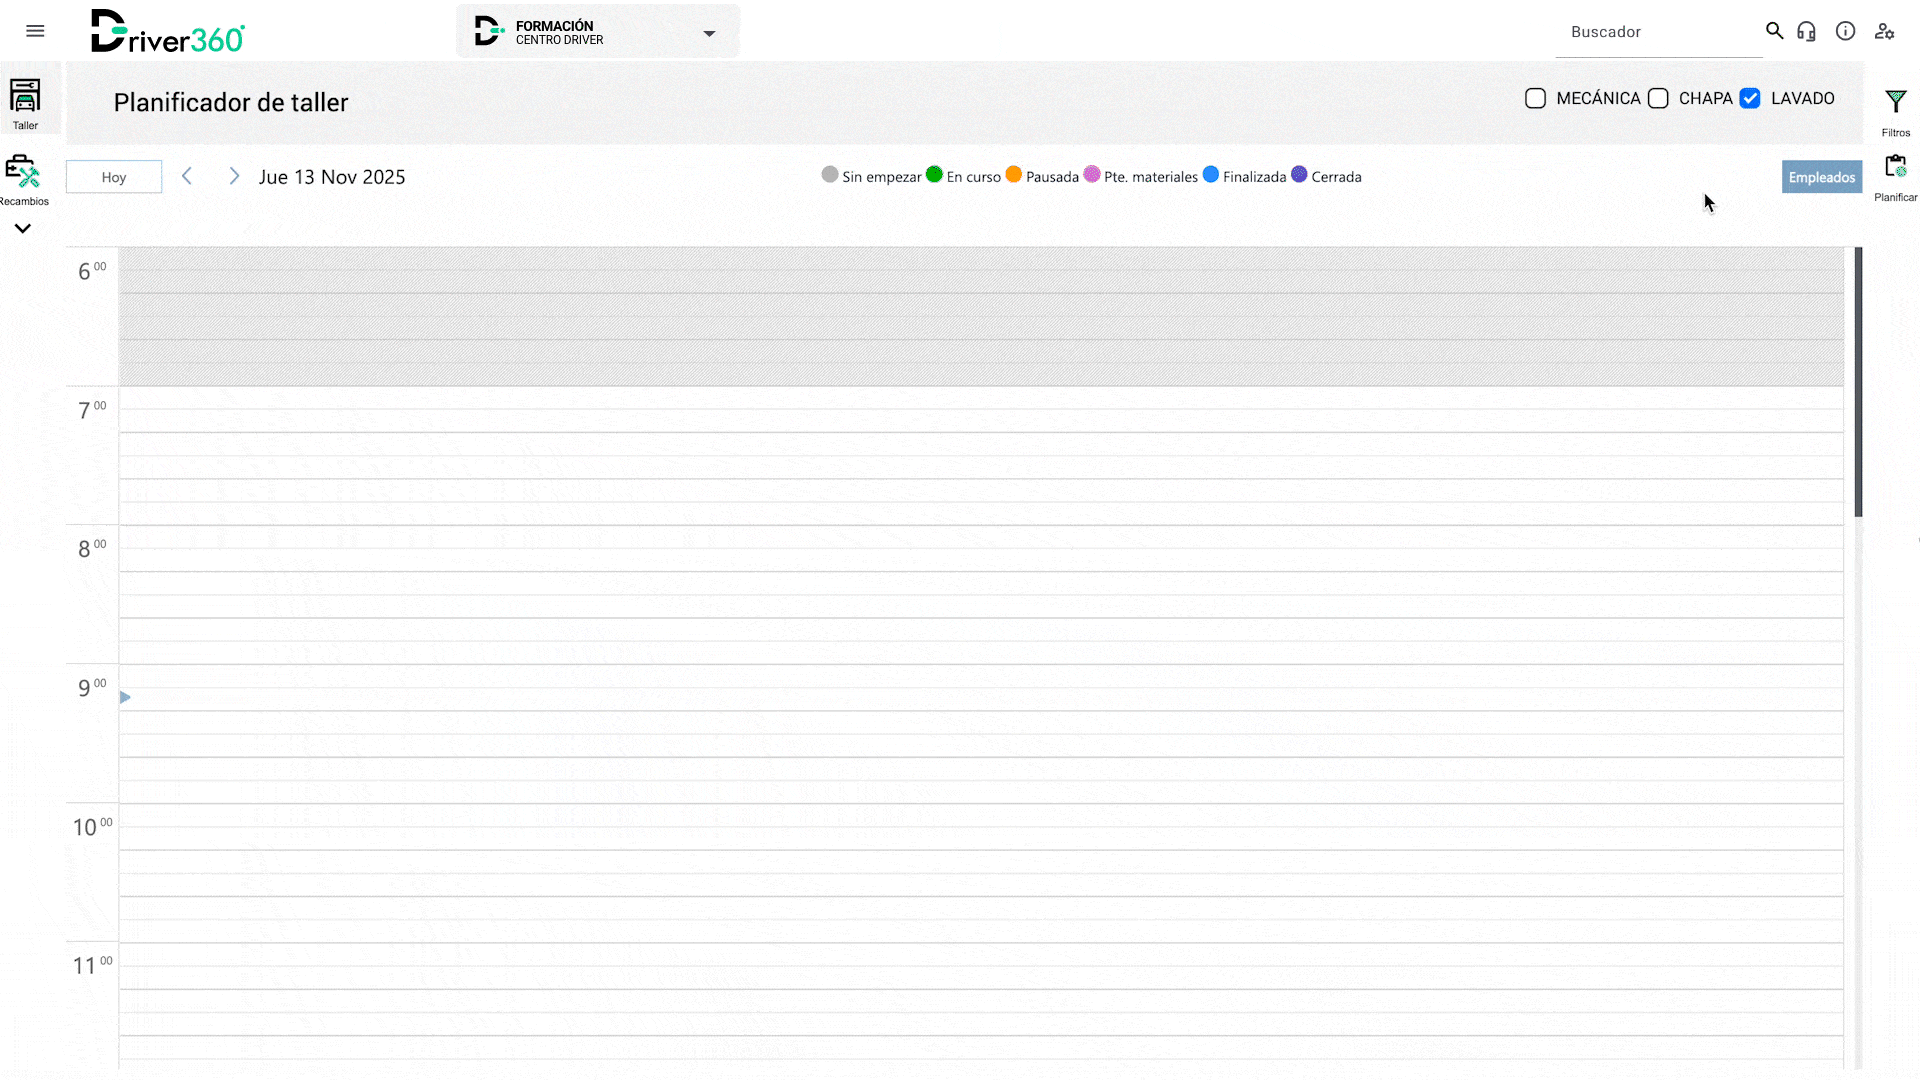Click the search magnifier icon

click(x=1774, y=31)
